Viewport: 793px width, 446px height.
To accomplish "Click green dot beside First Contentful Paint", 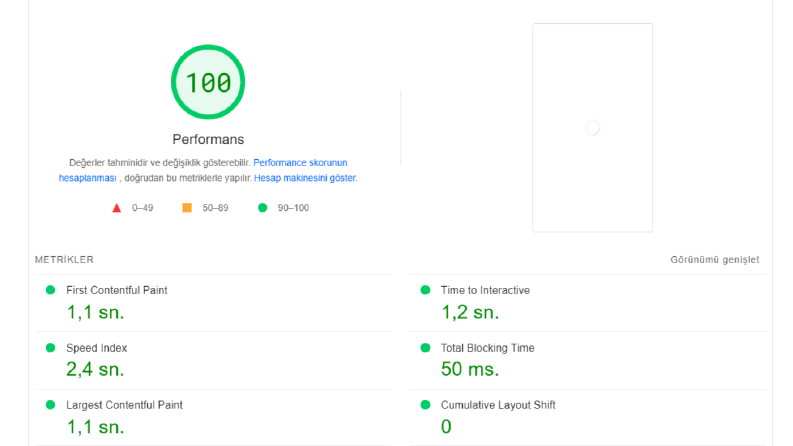I will [50, 290].
